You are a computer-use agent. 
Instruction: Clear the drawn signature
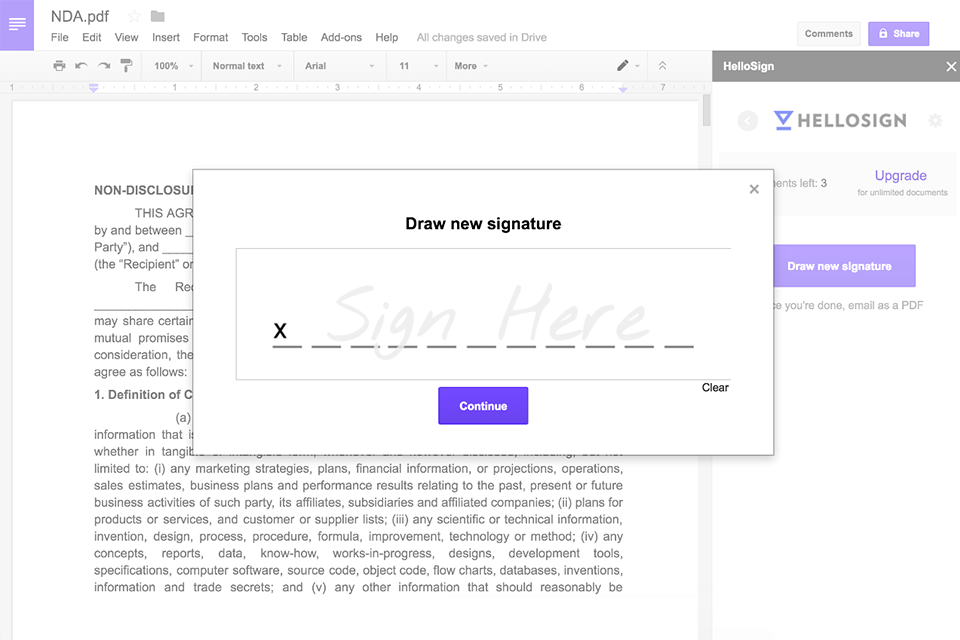click(x=714, y=388)
